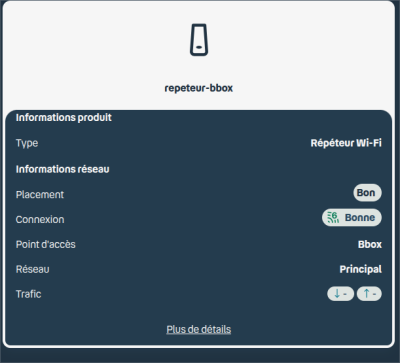Click the 'Point d'accès' label

tap(46, 244)
